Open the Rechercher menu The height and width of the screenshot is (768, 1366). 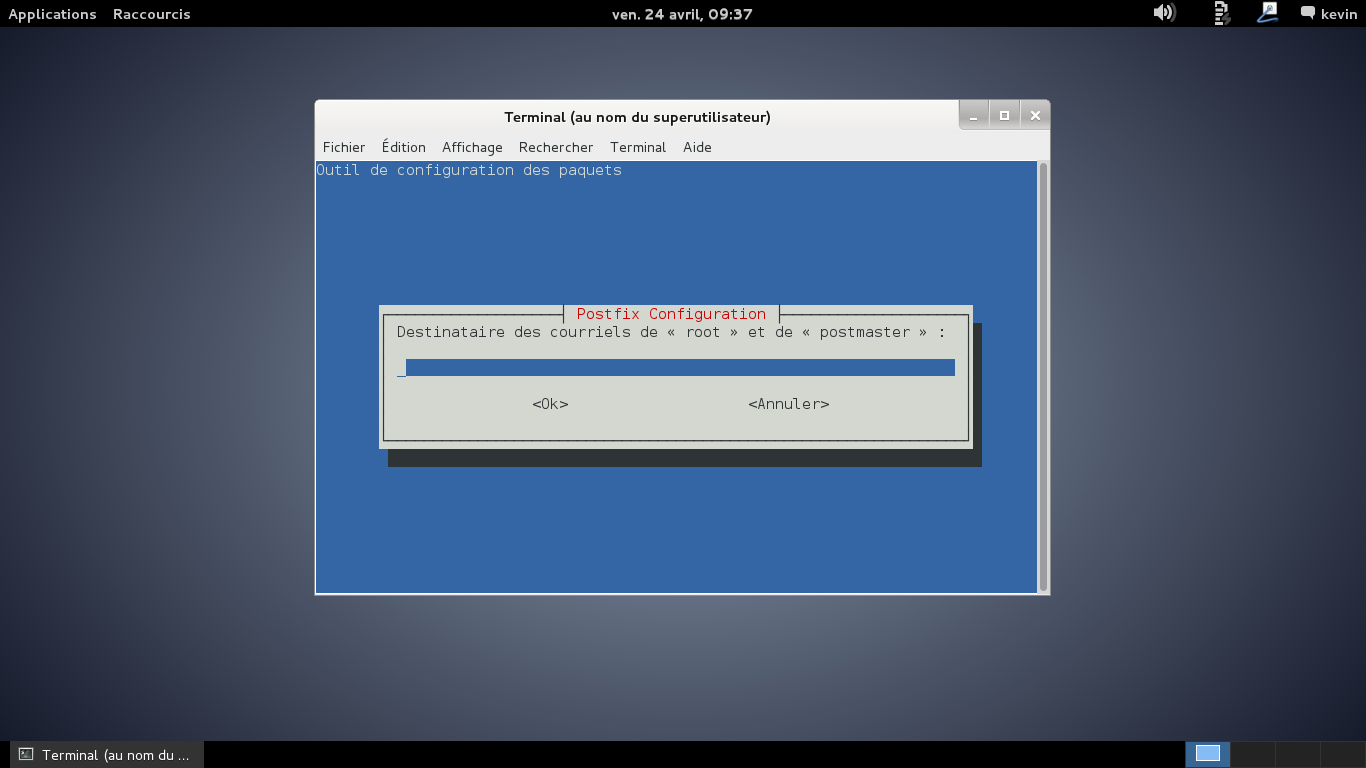coord(556,147)
